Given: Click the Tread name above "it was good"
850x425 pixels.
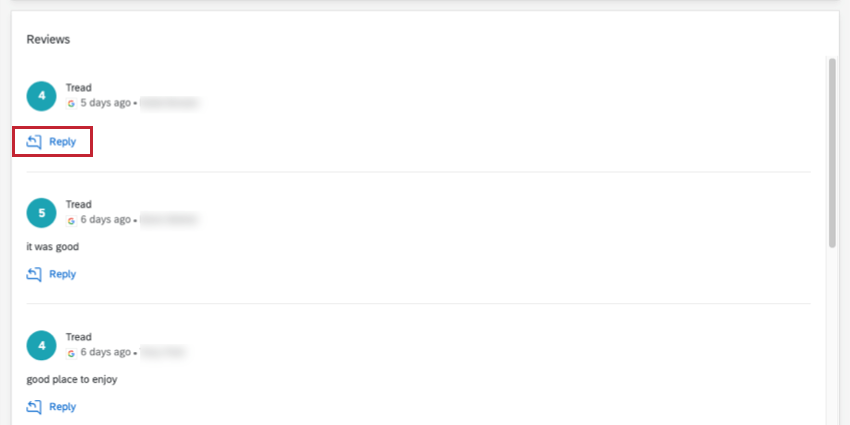Looking at the screenshot, I should click(79, 204).
